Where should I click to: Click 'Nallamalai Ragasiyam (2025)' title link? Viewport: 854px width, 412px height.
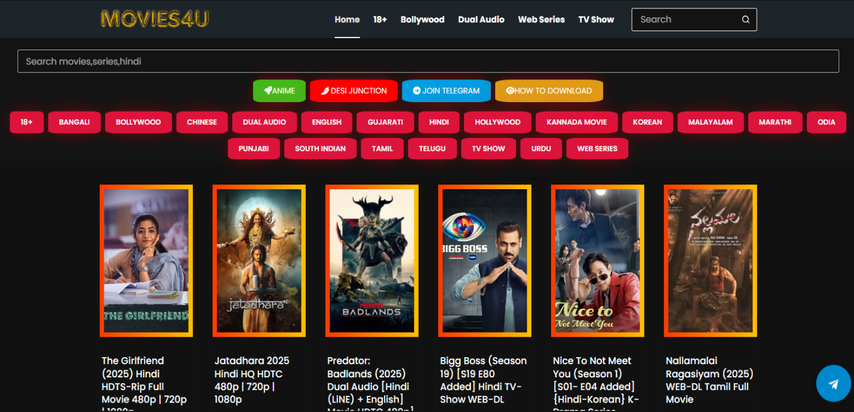click(x=710, y=380)
